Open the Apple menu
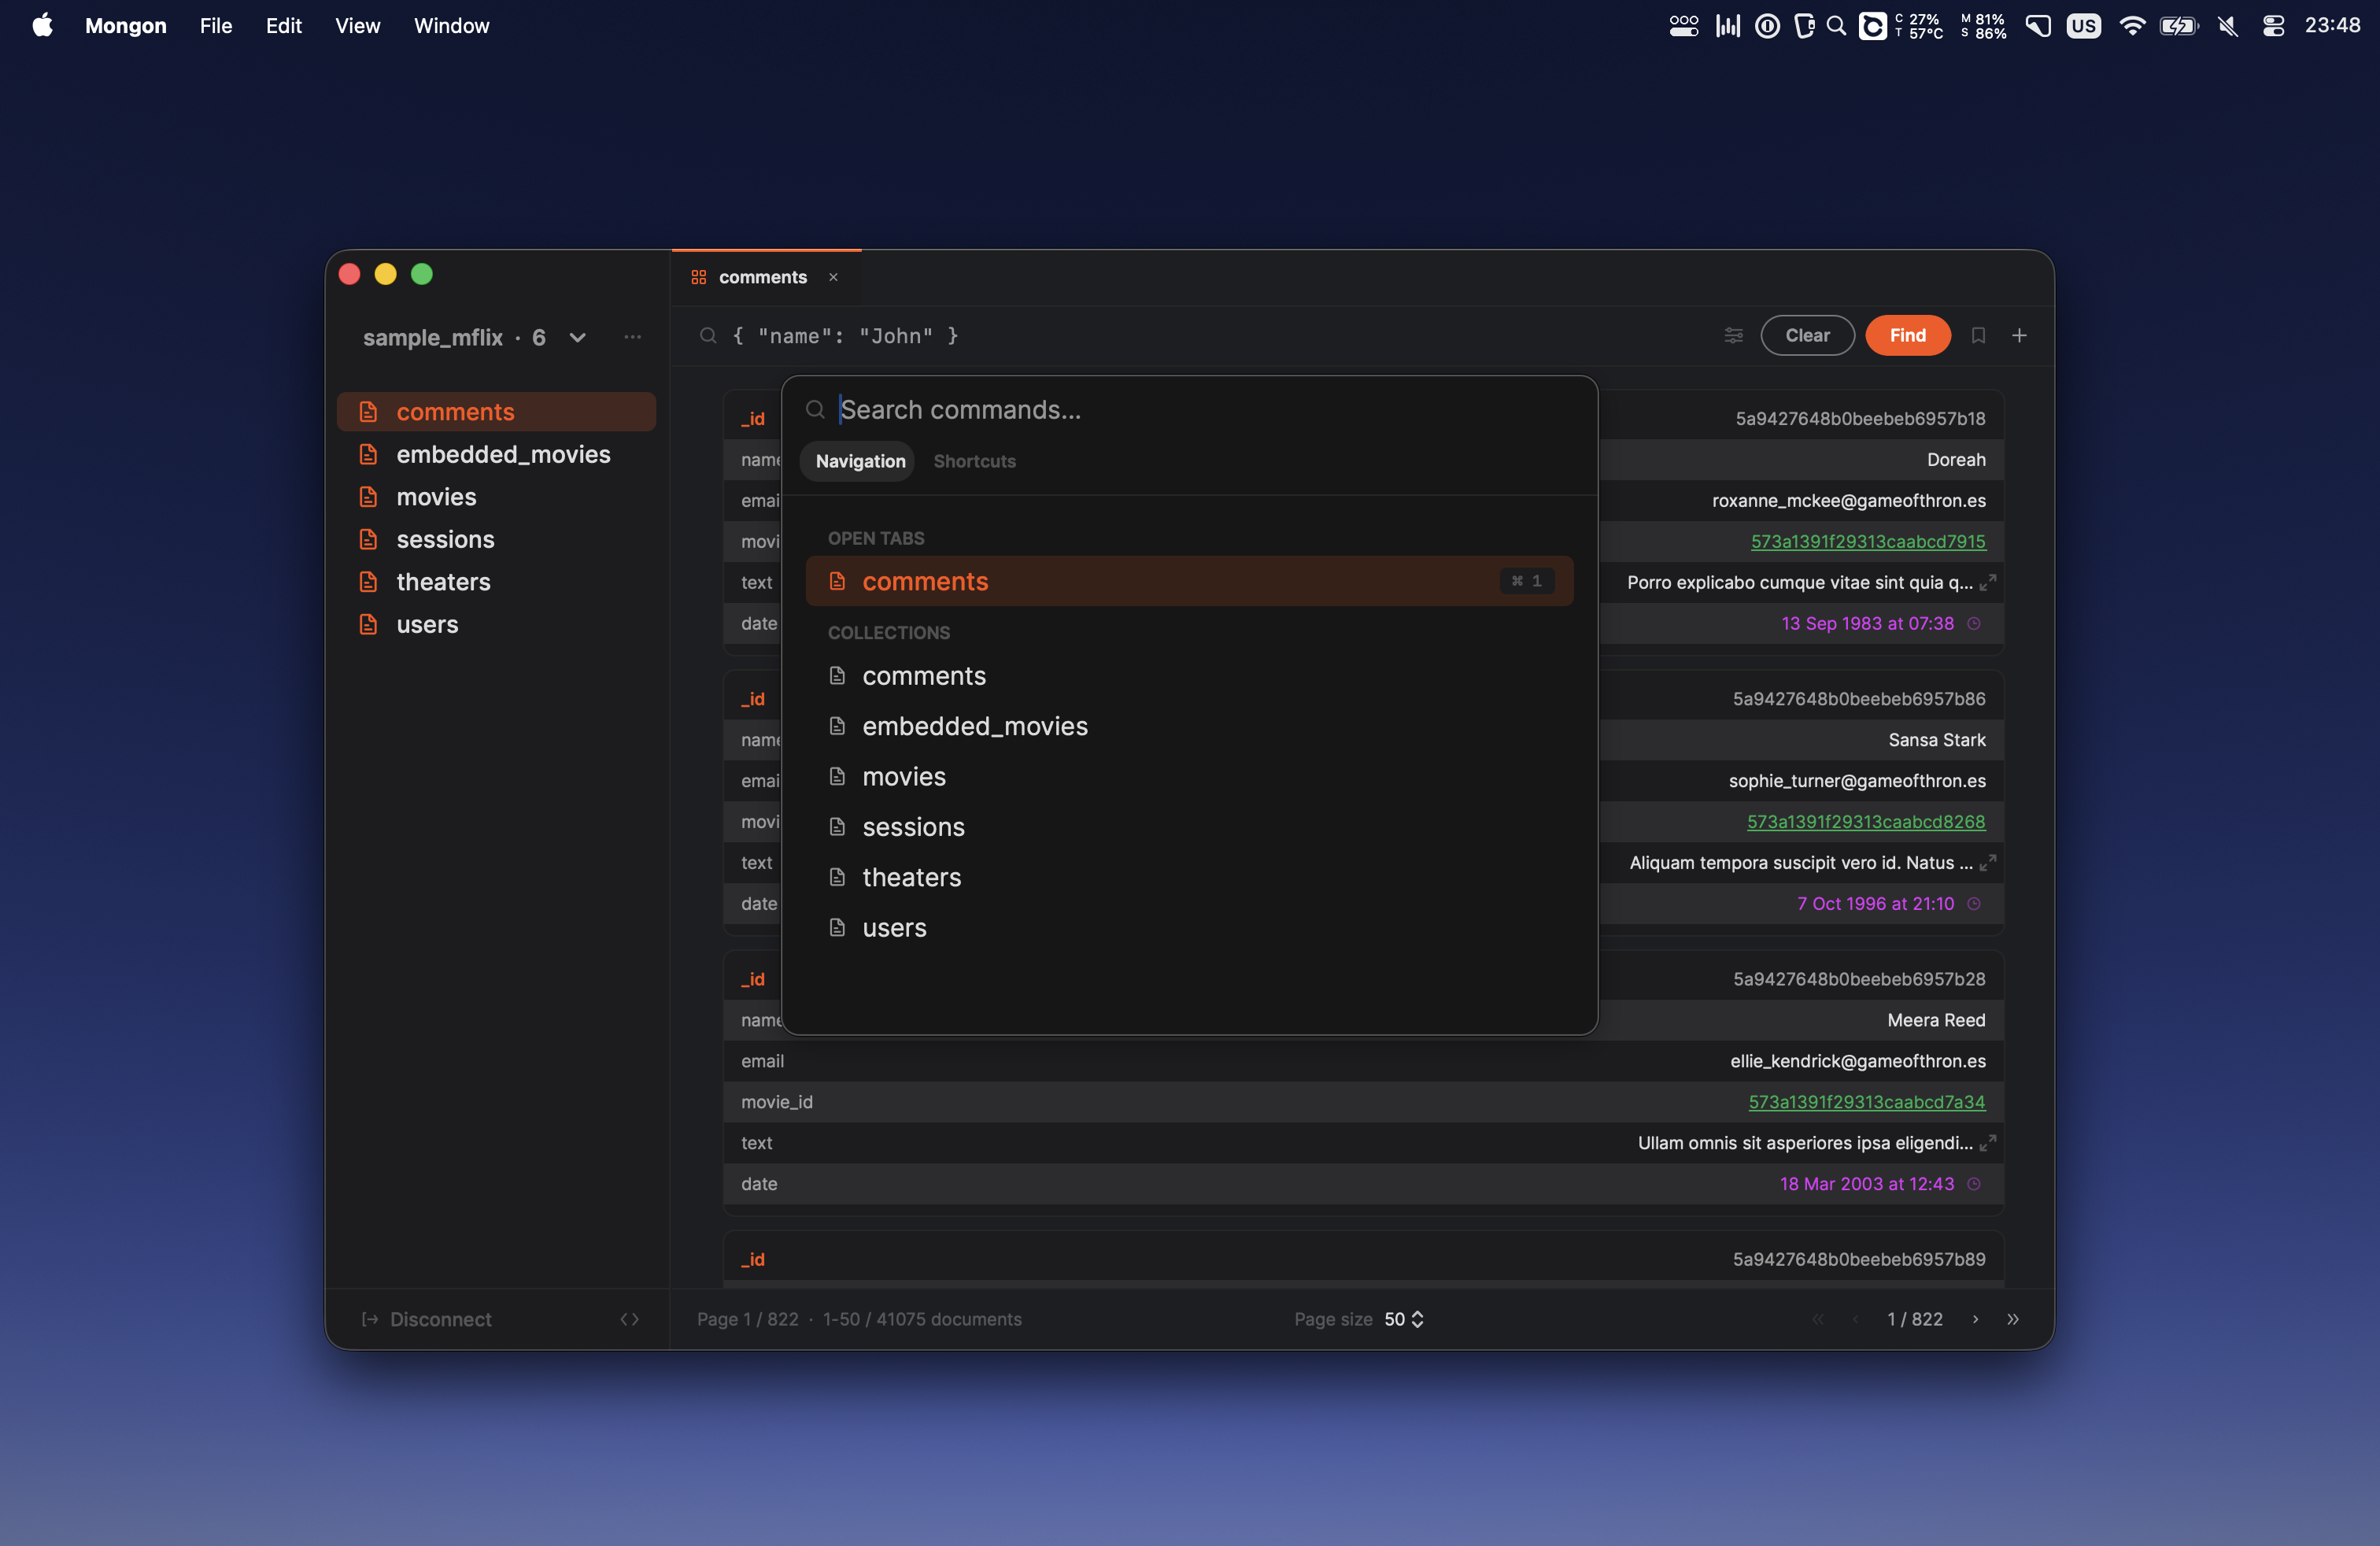2380x1546 pixels. [x=42, y=25]
